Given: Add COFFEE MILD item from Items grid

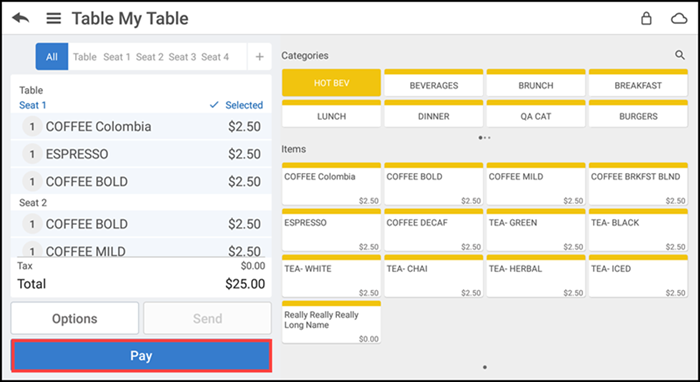Looking at the screenshot, I should pyautogui.click(x=536, y=184).
